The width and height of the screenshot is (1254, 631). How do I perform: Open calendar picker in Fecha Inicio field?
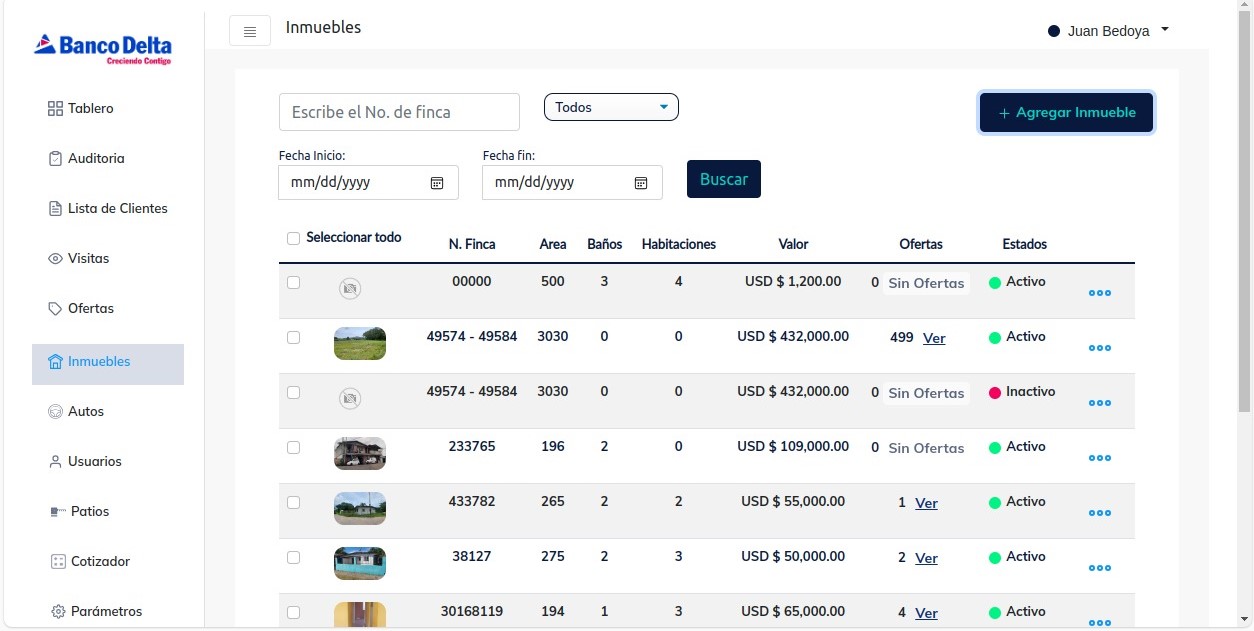[x=437, y=183]
